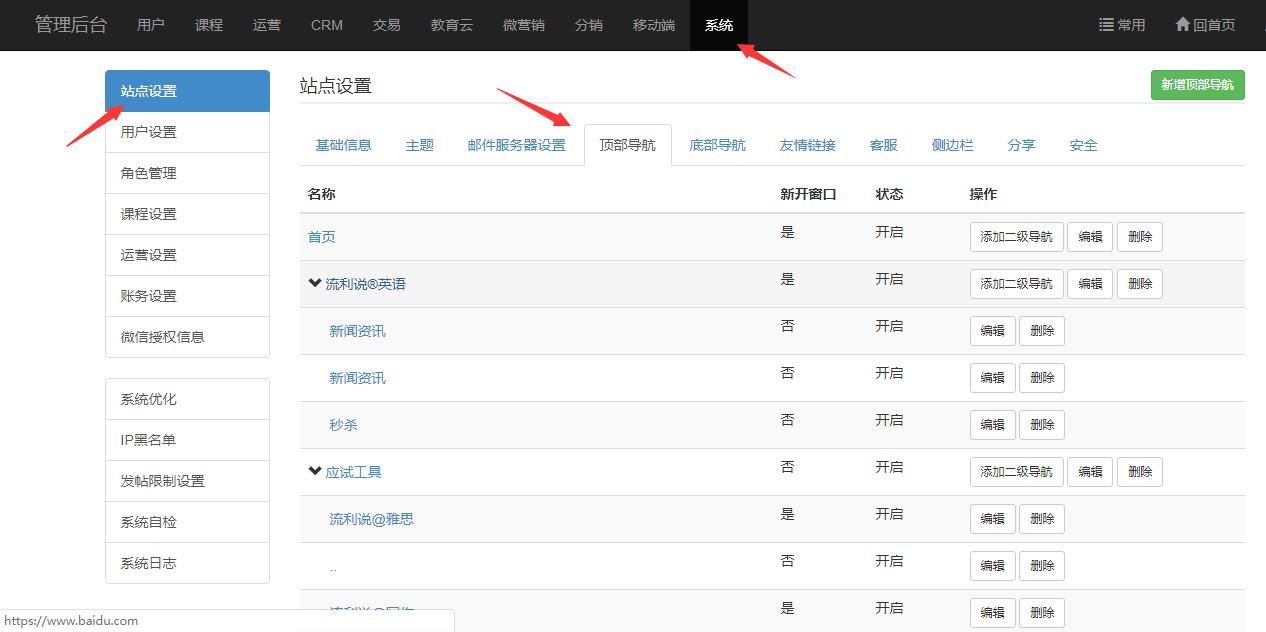Screen dimensions: 1266x632
Task: Collapse the 应试工具 navigation group
Action: (315, 472)
